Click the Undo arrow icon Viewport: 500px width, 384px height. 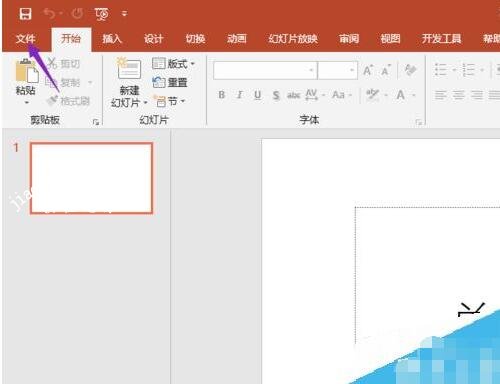pyautogui.click(x=49, y=14)
